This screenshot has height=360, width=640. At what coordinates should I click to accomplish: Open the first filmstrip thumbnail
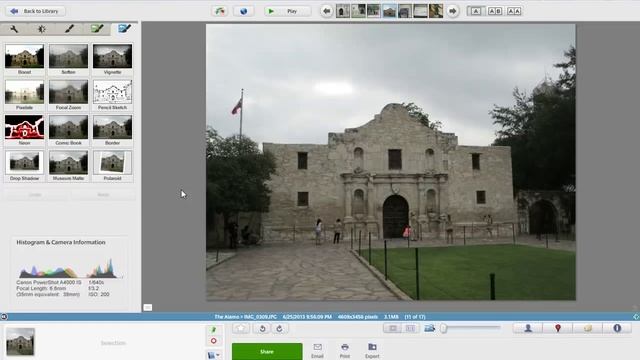pyautogui.click(x=343, y=11)
